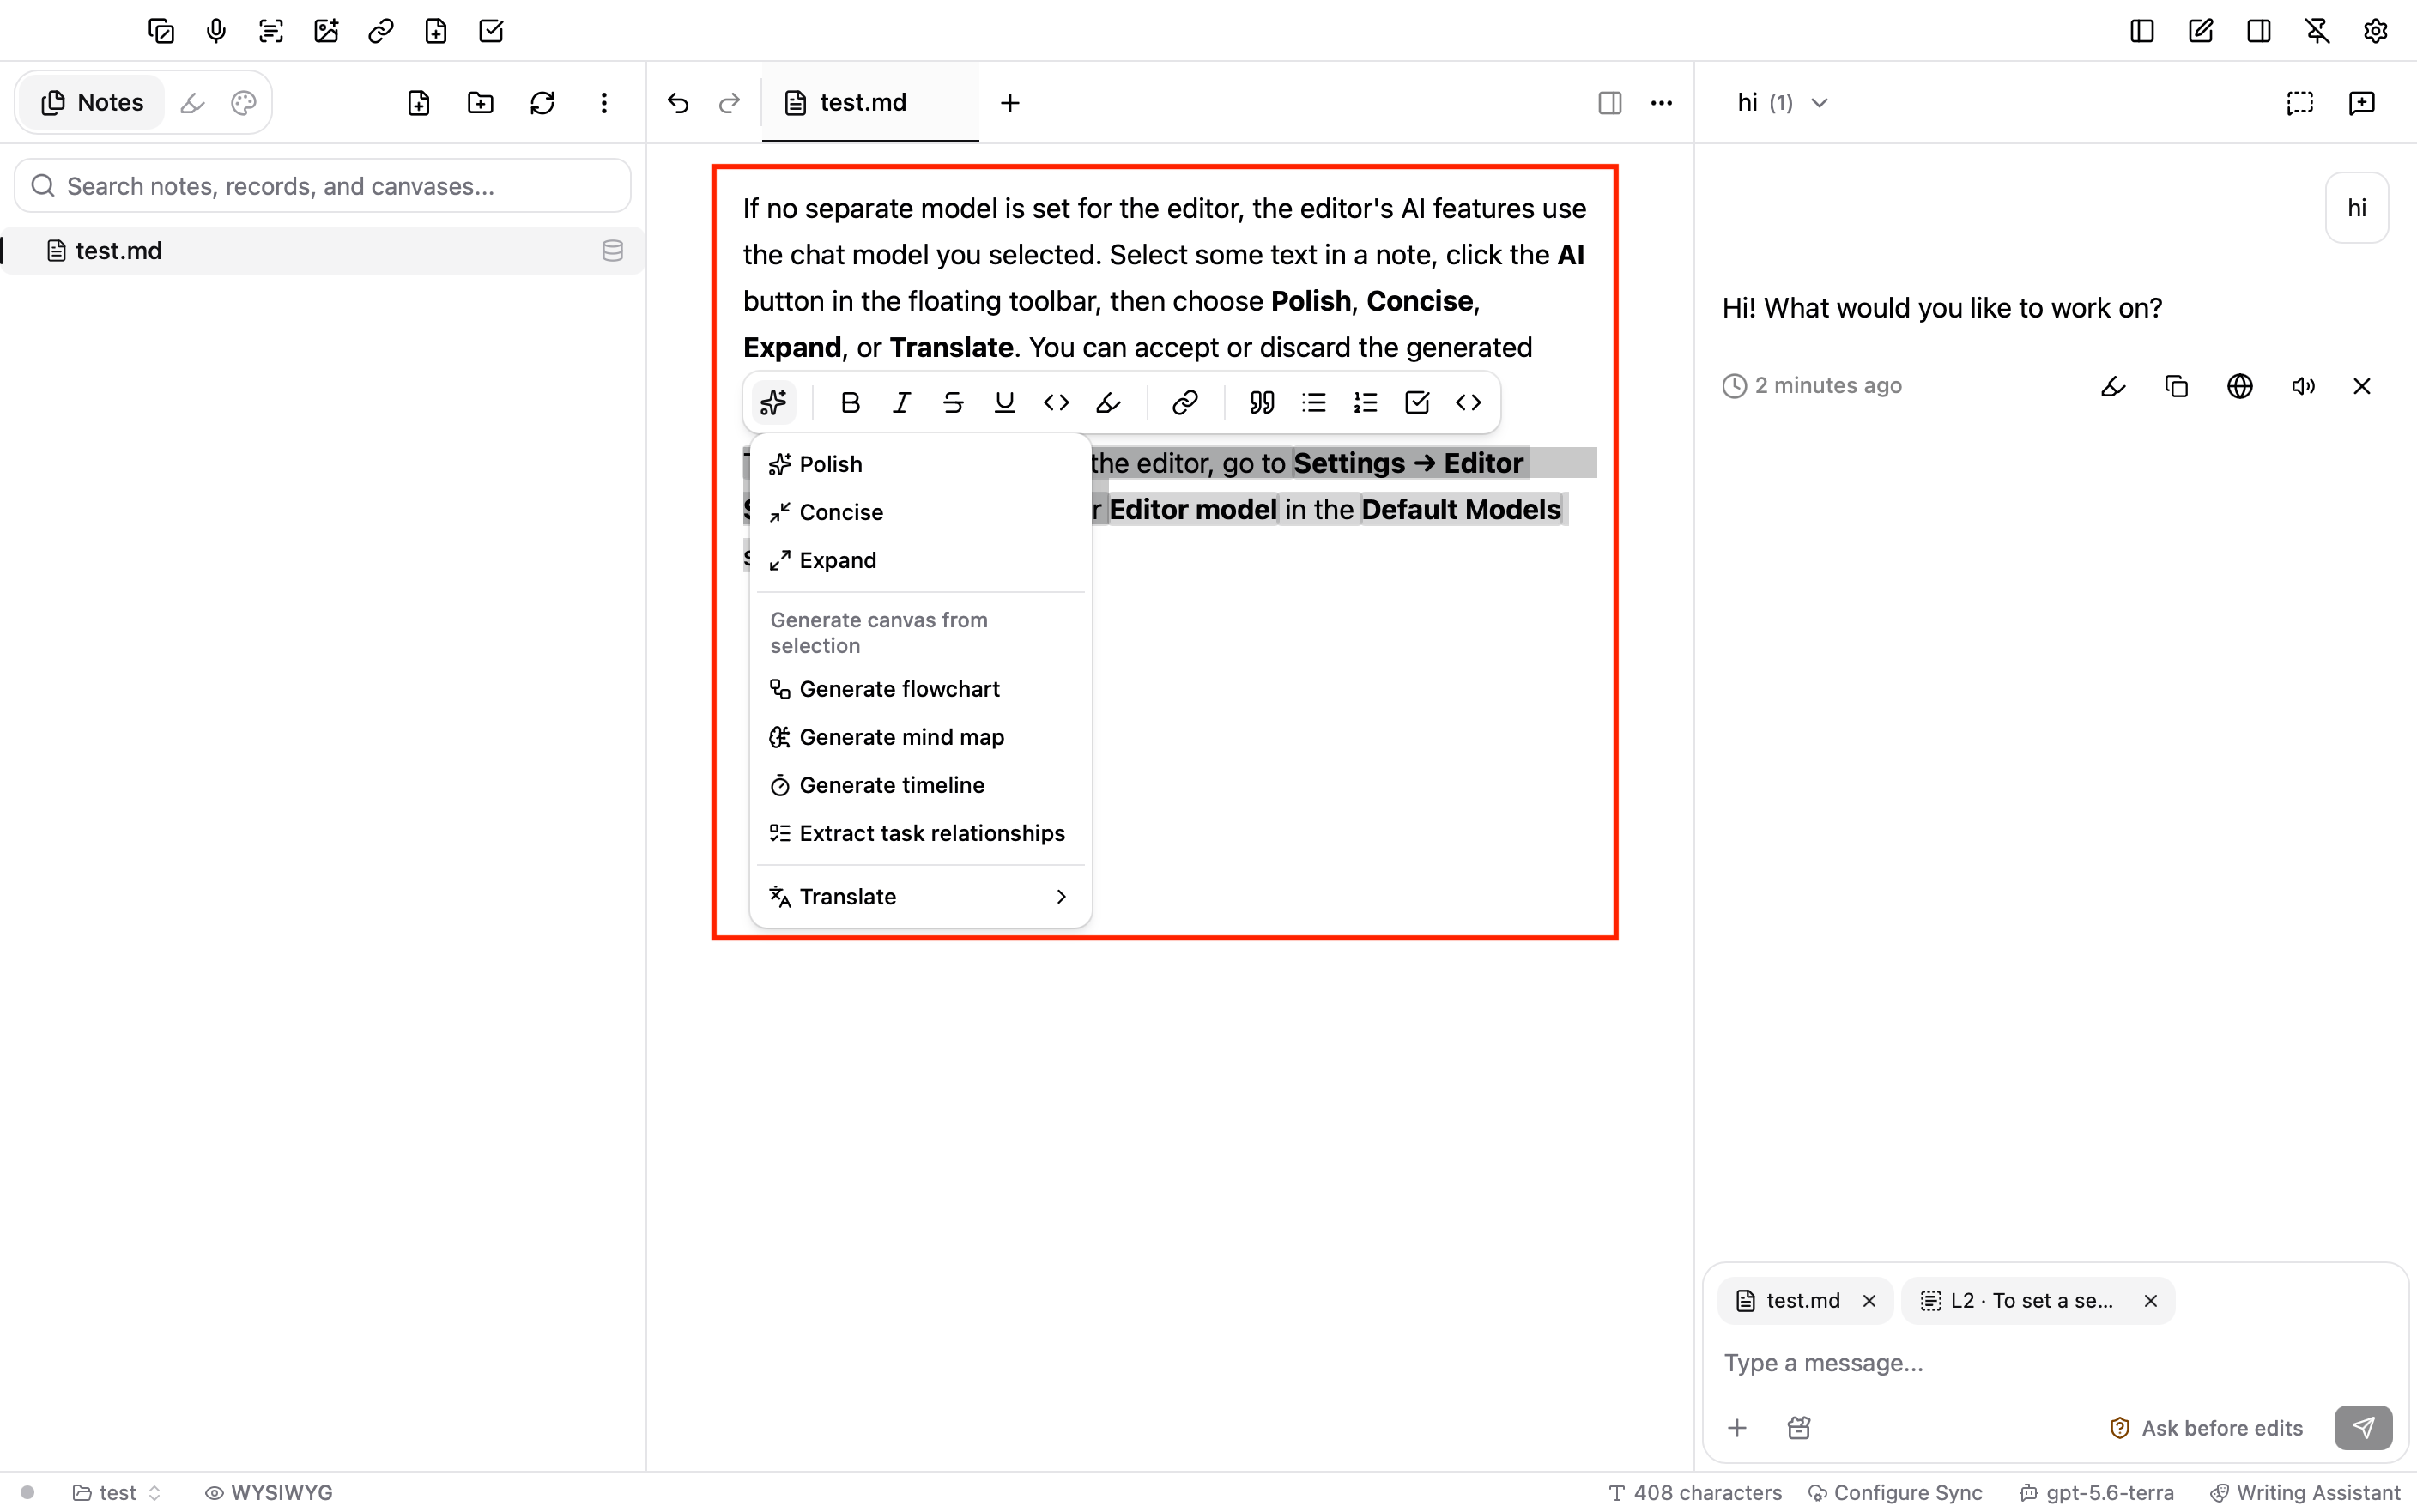
Task: Make selection a bulleted list
Action: point(1314,402)
